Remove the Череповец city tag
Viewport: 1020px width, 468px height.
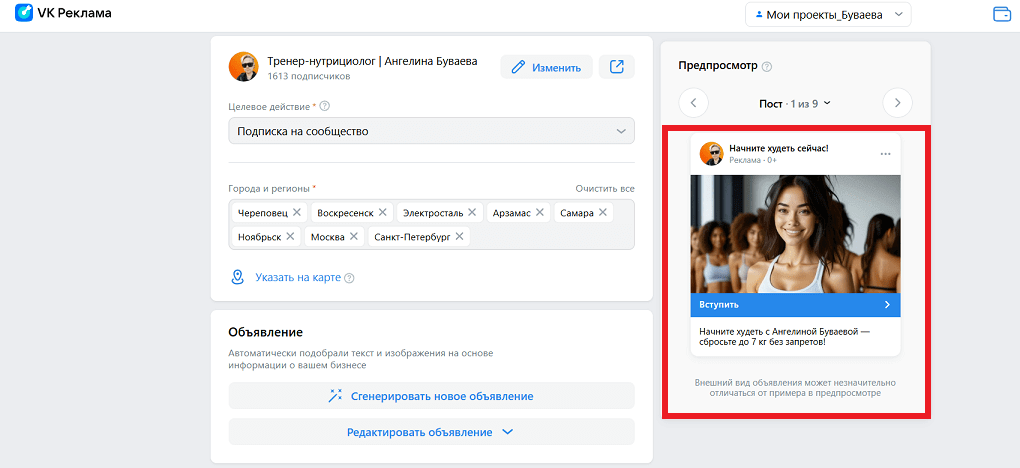(297, 212)
